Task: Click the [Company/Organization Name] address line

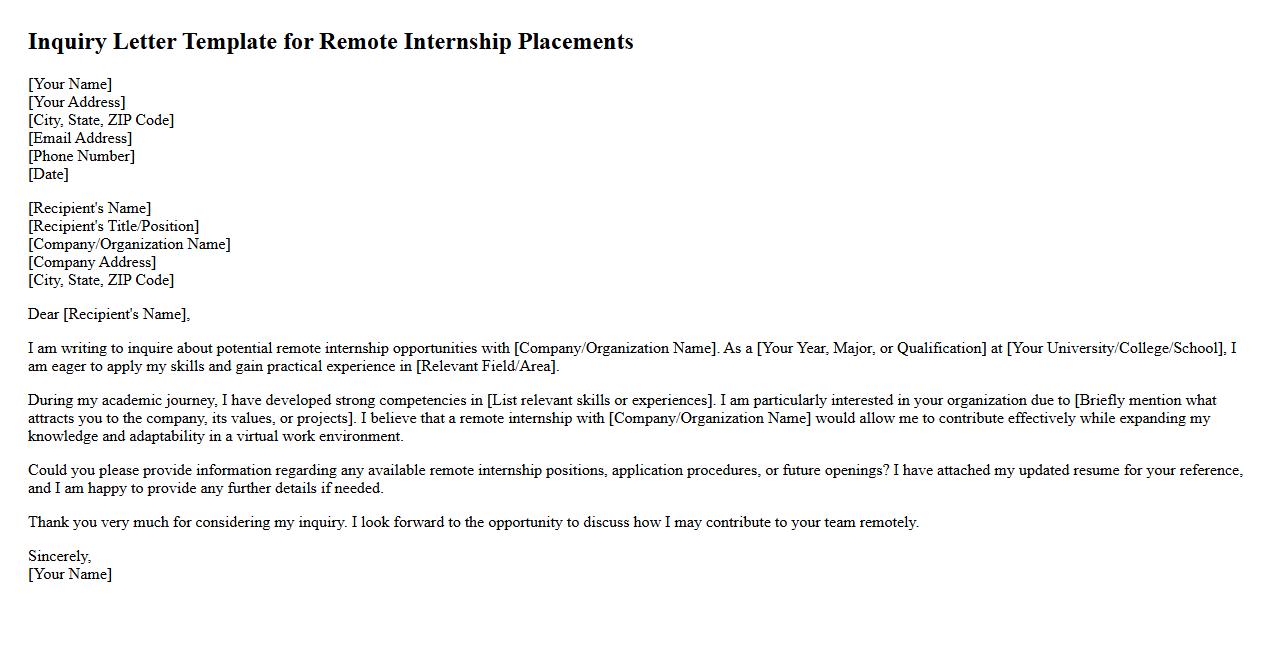Action: click(x=129, y=244)
